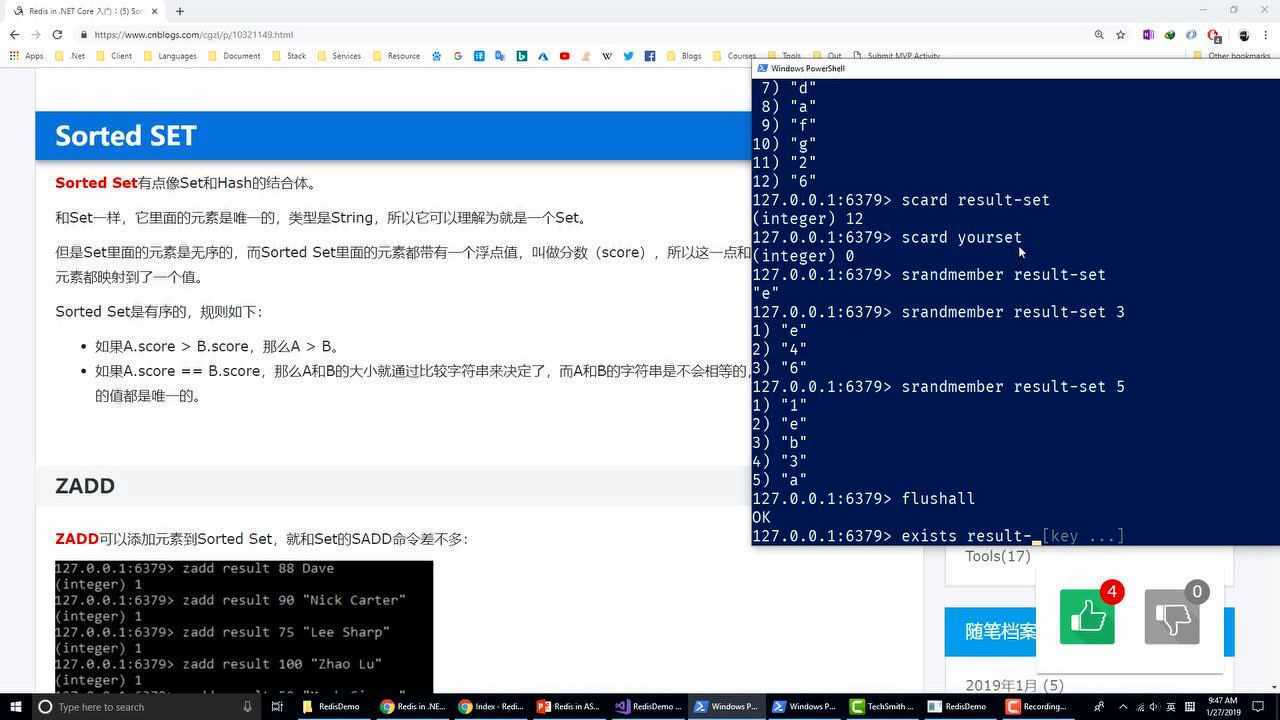Click the 英 input language indicator
This screenshot has height=720, width=1280.
1170,706
